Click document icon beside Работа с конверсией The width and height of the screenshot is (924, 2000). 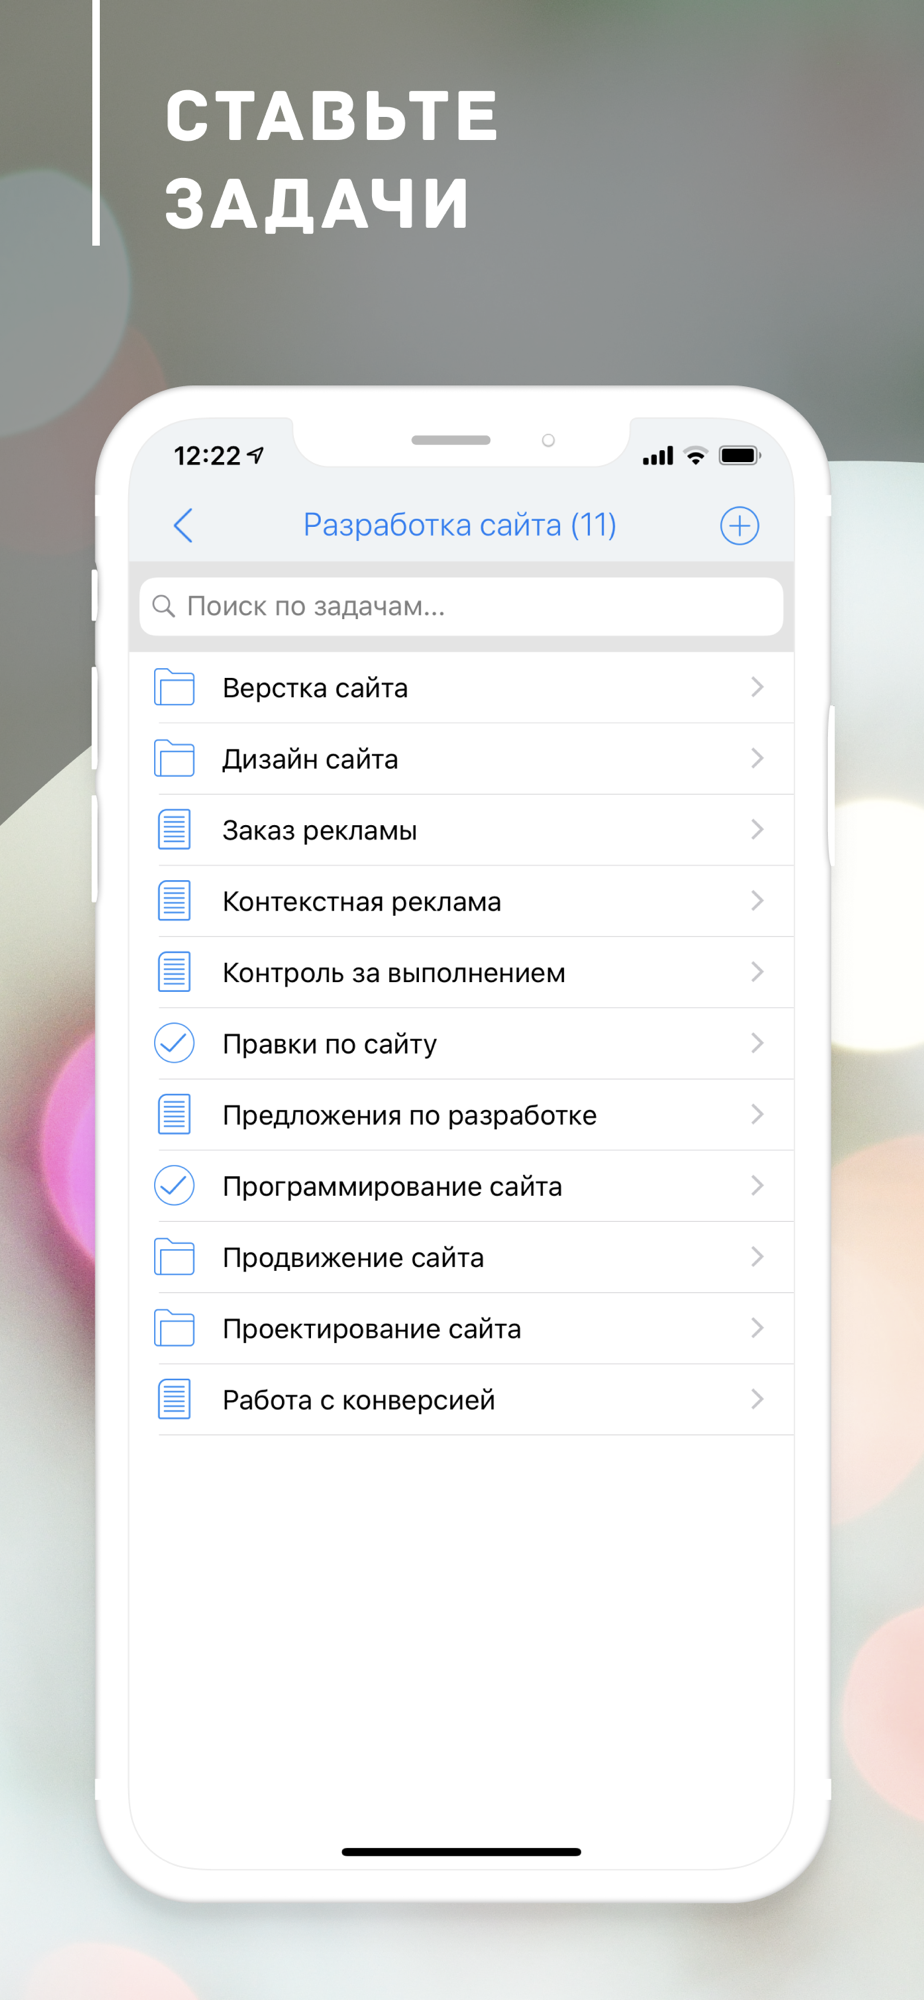175,1399
